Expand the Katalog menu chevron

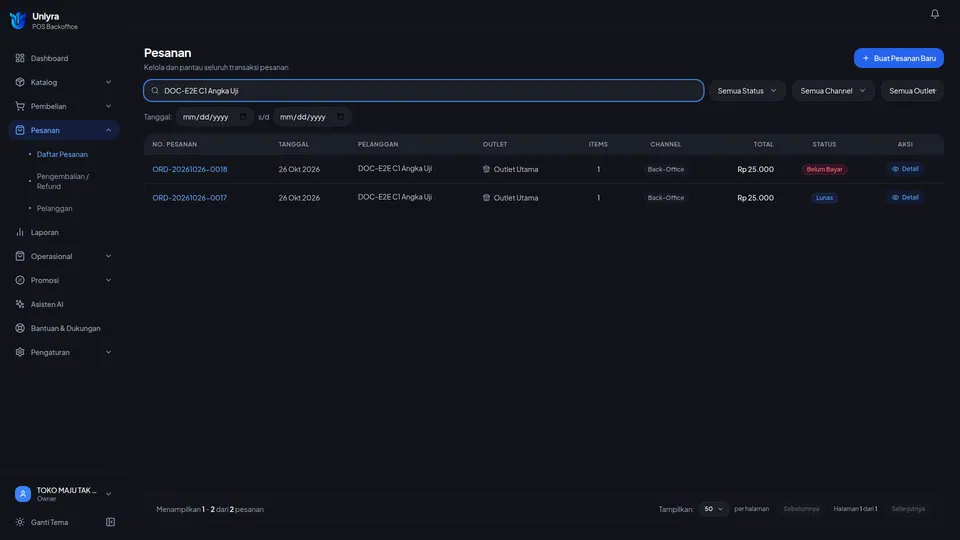pos(108,82)
